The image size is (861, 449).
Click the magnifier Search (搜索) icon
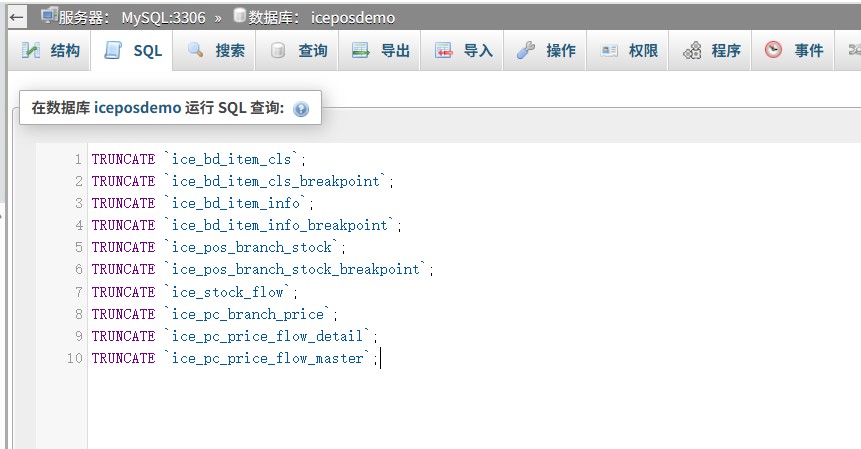(195, 50)
